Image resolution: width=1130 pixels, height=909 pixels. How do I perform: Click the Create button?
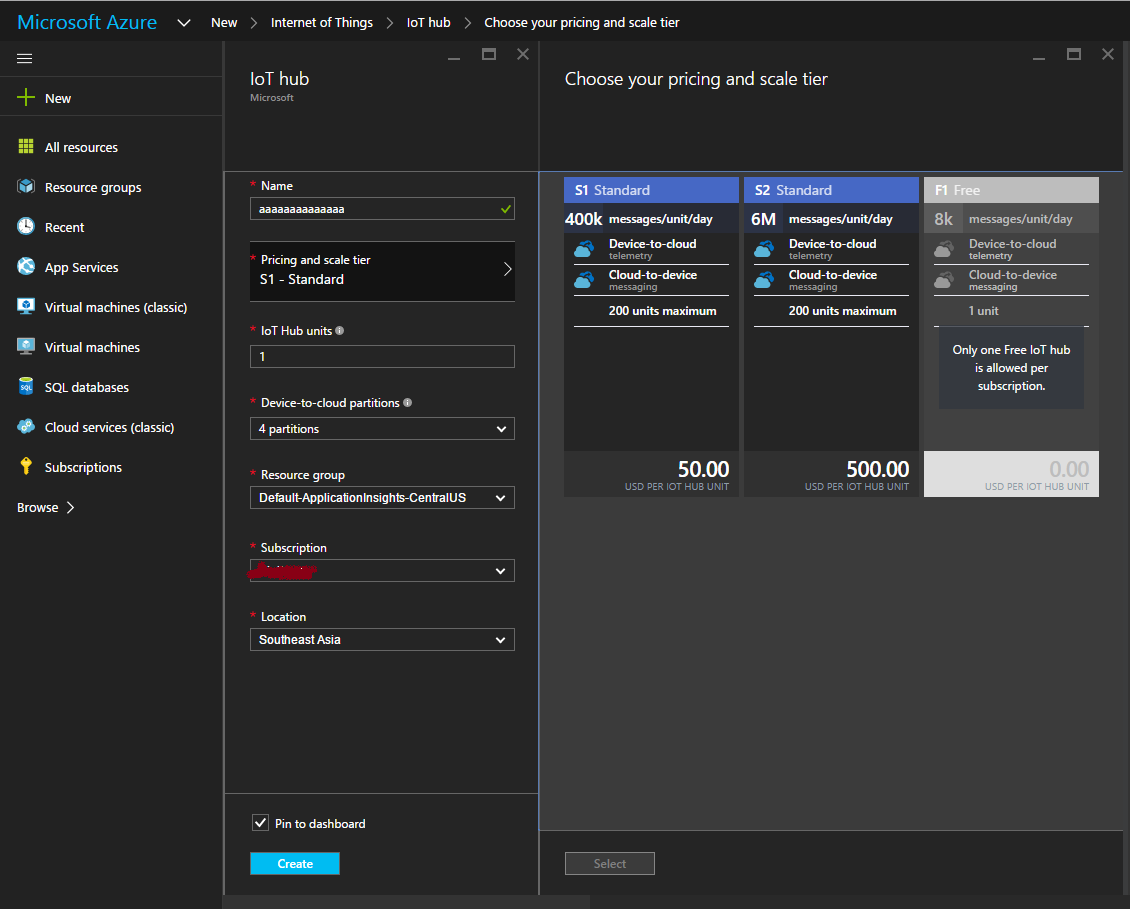[295, 863]
